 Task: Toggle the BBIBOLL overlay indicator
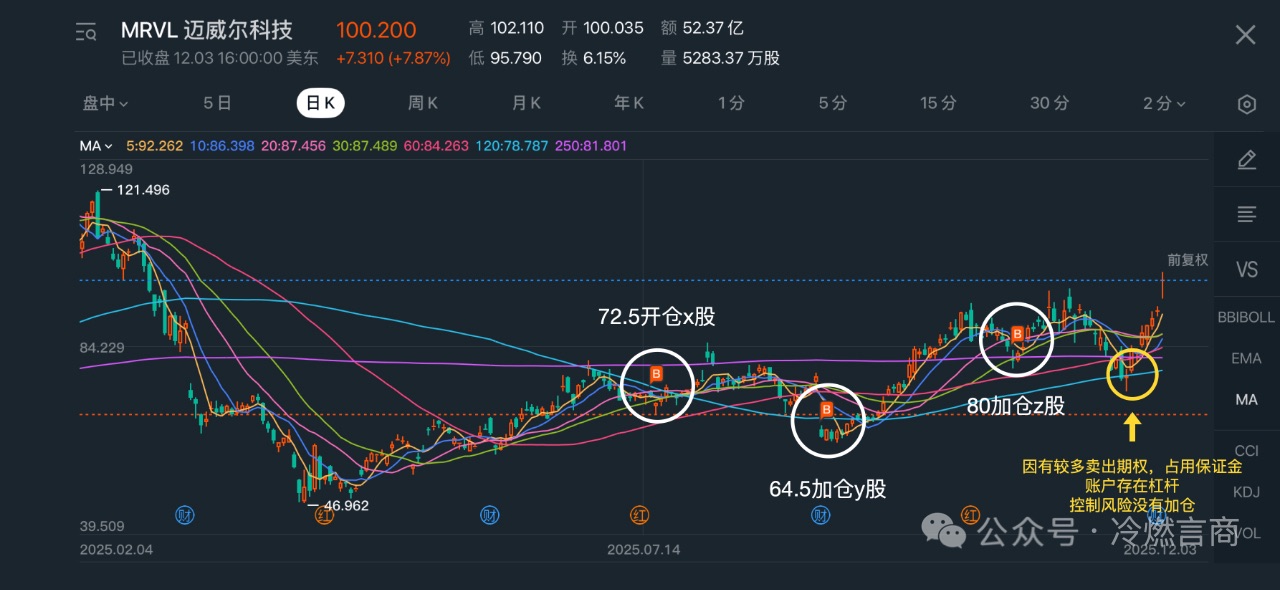coord(1246,317)
